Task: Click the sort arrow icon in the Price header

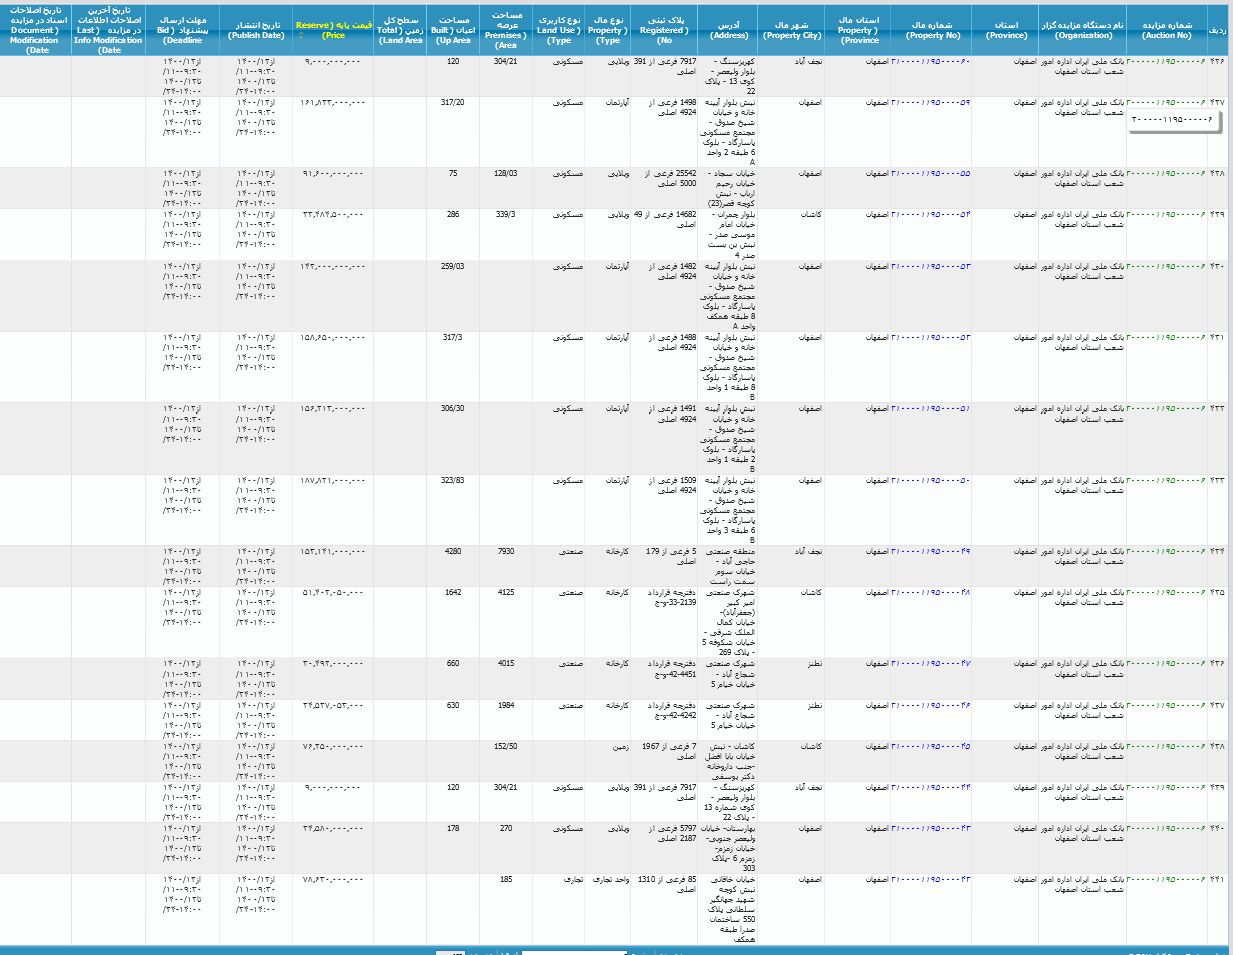Action: (x=301, y=35)
